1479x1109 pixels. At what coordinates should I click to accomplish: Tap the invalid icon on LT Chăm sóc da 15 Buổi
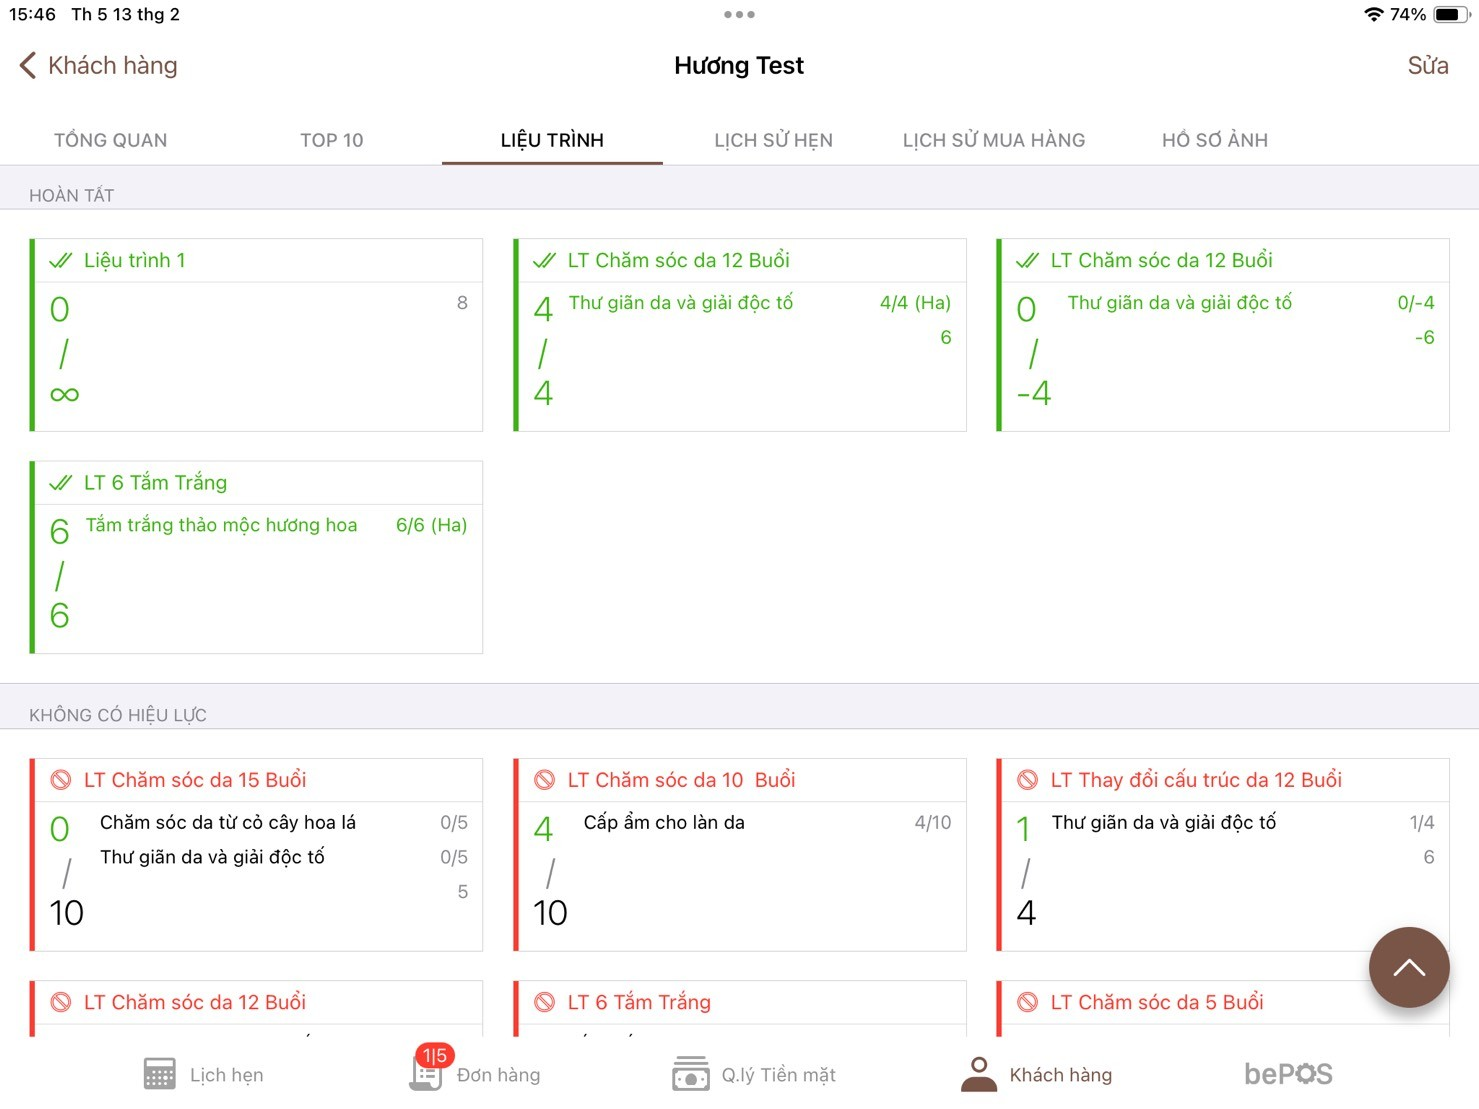61,780
